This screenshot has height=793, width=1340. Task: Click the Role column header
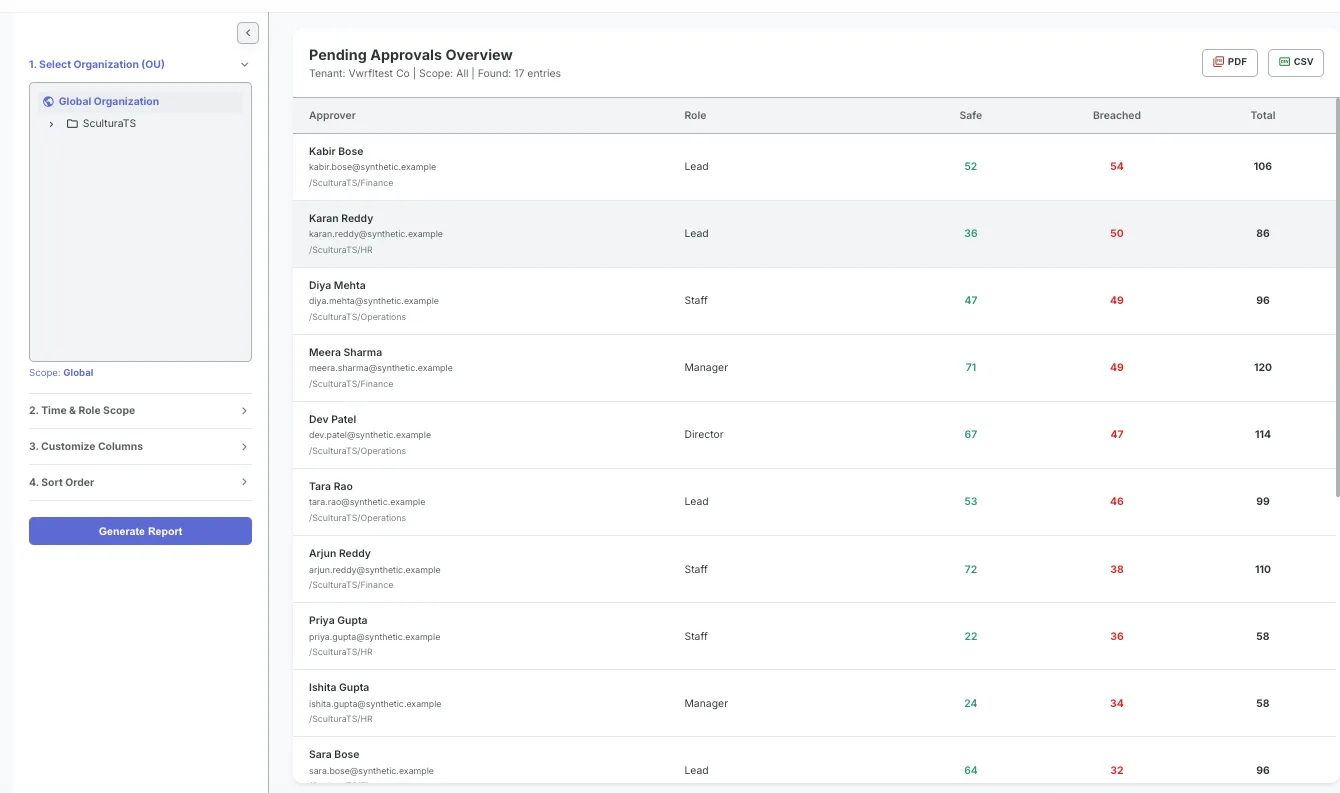coord(695,116)
